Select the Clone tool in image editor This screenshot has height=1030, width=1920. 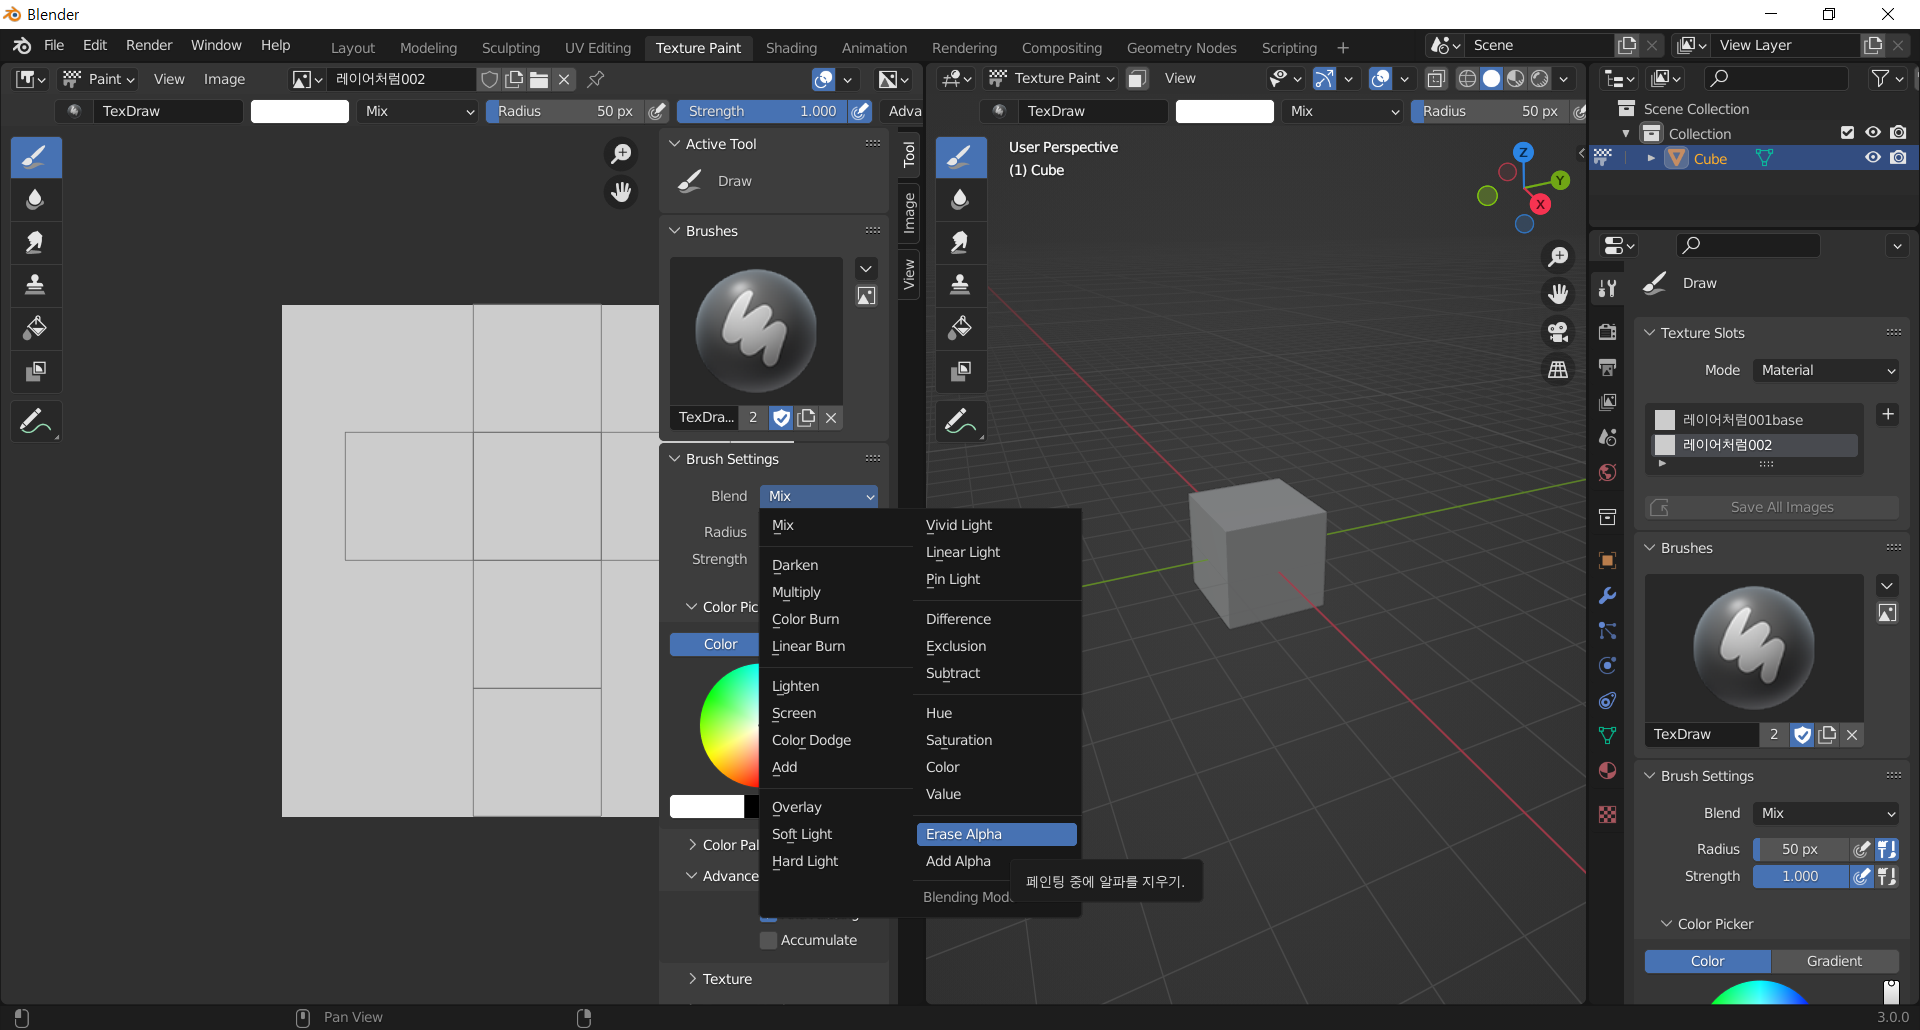(x=36, y=285)
